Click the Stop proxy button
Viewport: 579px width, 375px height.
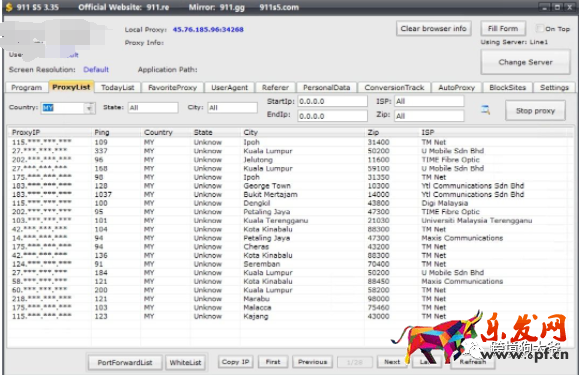pyautogui.click(x=535, y=111)
